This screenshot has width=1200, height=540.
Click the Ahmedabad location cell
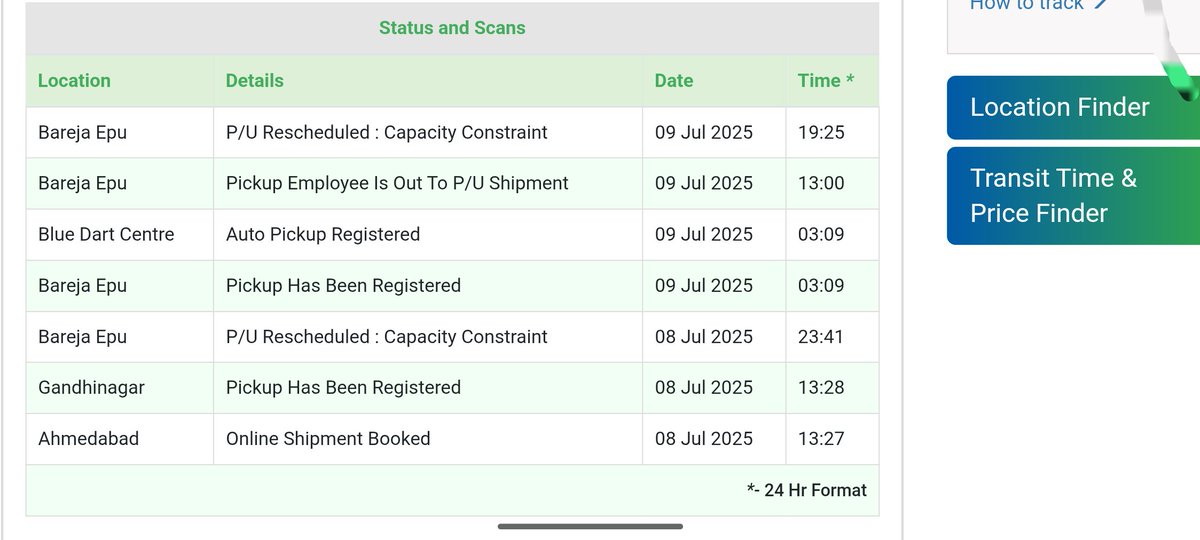click(88, 439)
